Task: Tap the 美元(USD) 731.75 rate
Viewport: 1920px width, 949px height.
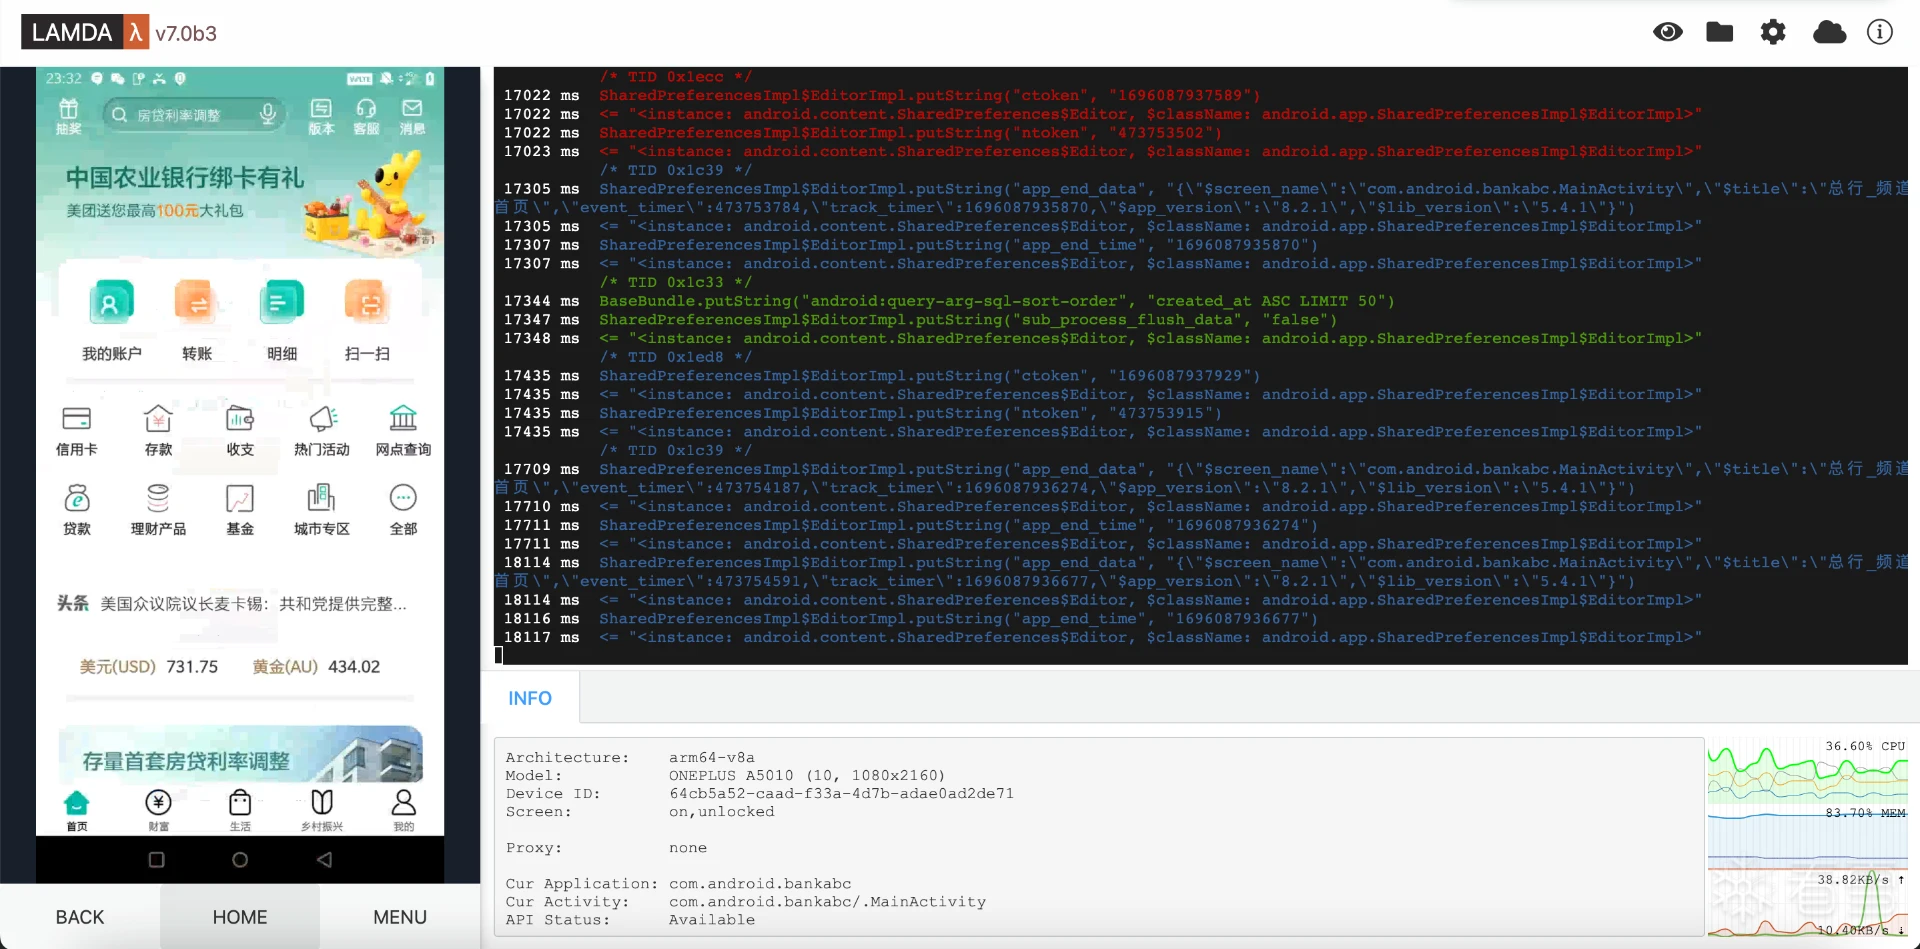Action: 149,667
